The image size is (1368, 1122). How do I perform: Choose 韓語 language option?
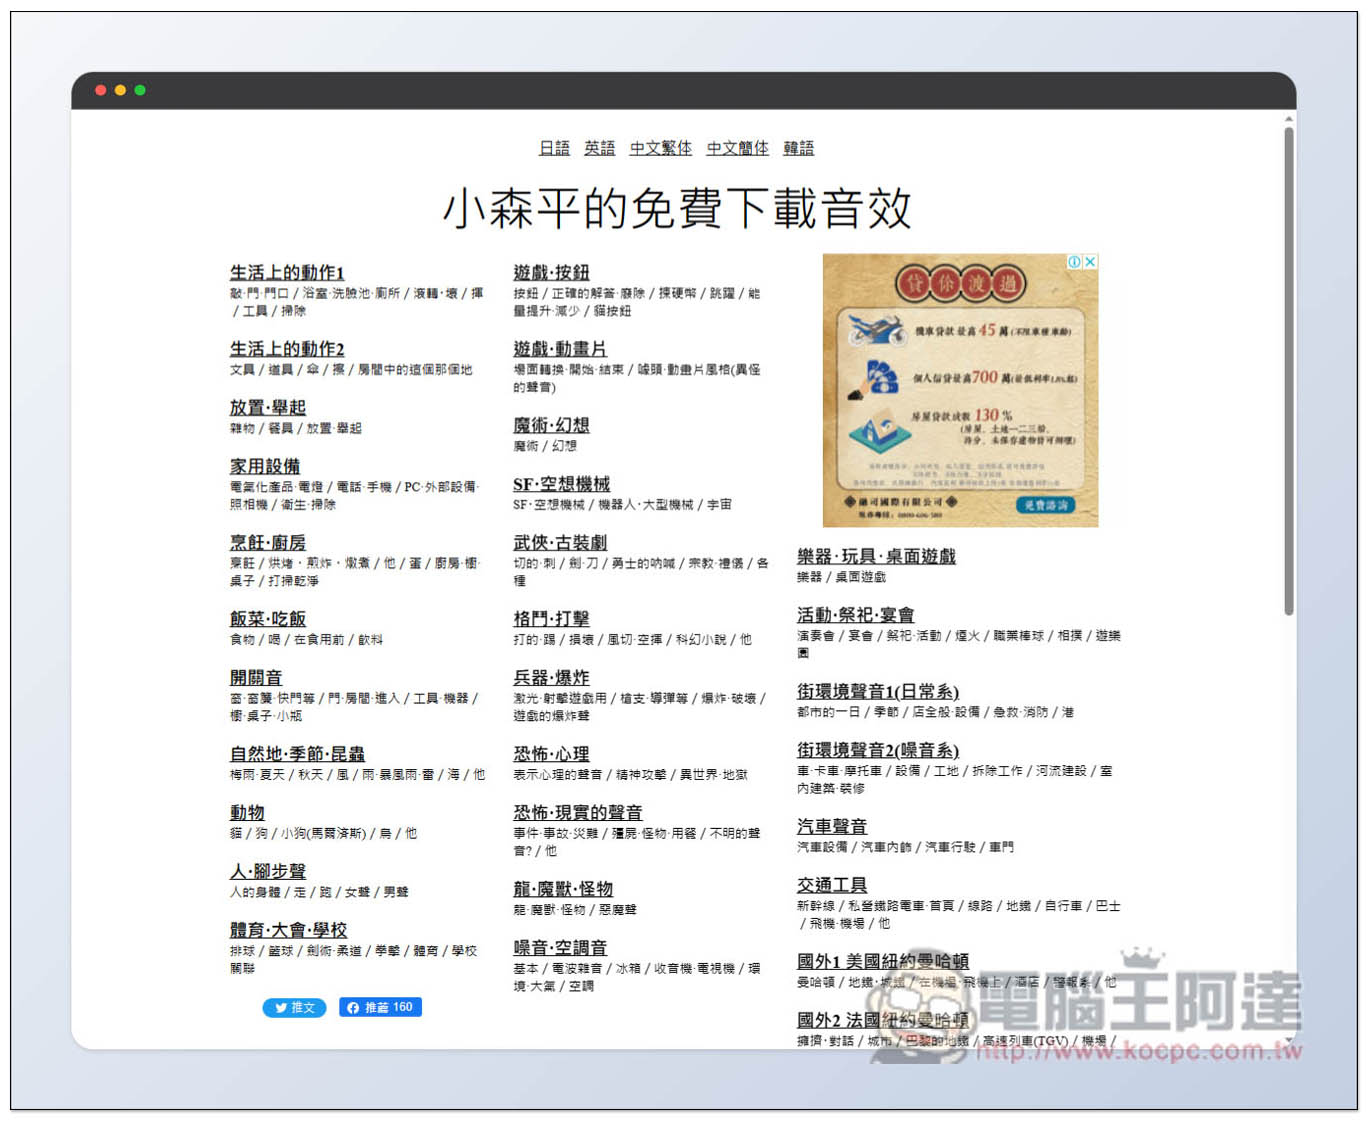tap(798, 148)
